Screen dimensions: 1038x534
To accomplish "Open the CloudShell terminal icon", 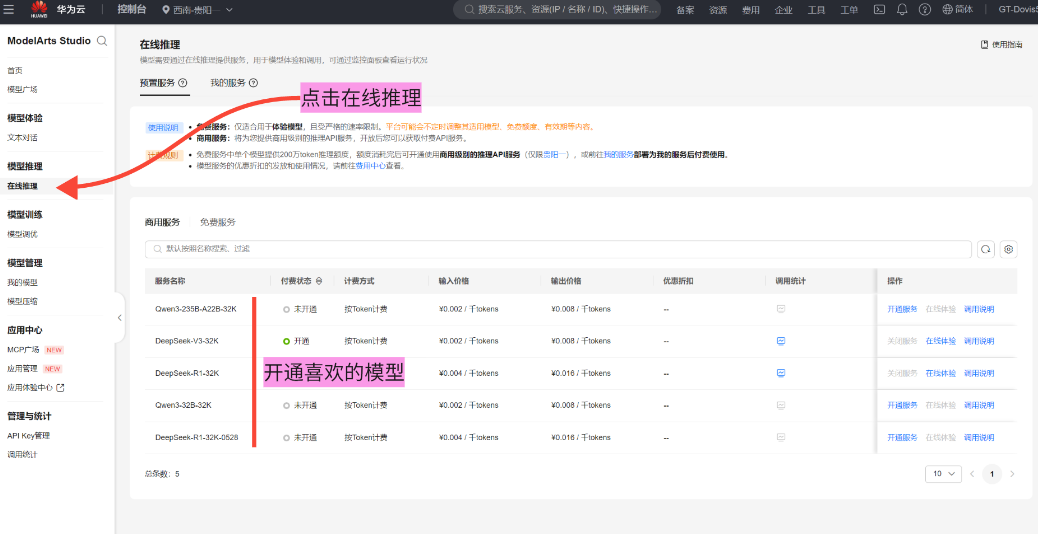I will point(879,9).
